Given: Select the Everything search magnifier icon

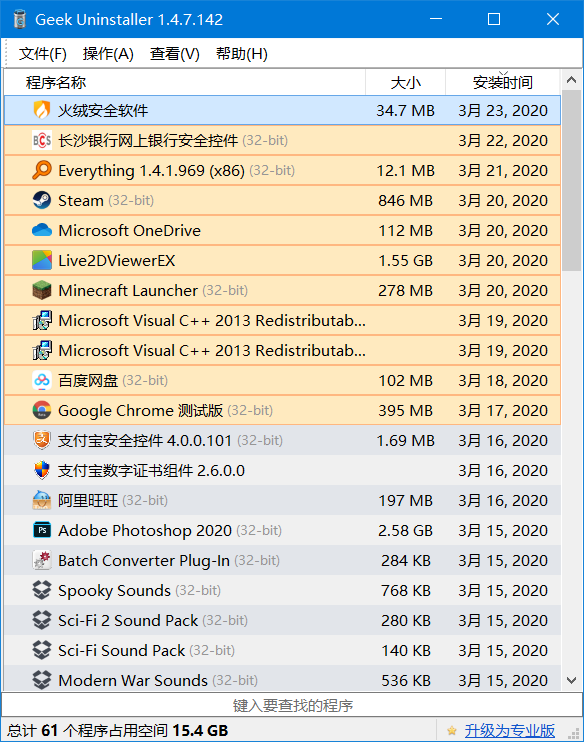Looking at the screenshot, I should [42, 170].
